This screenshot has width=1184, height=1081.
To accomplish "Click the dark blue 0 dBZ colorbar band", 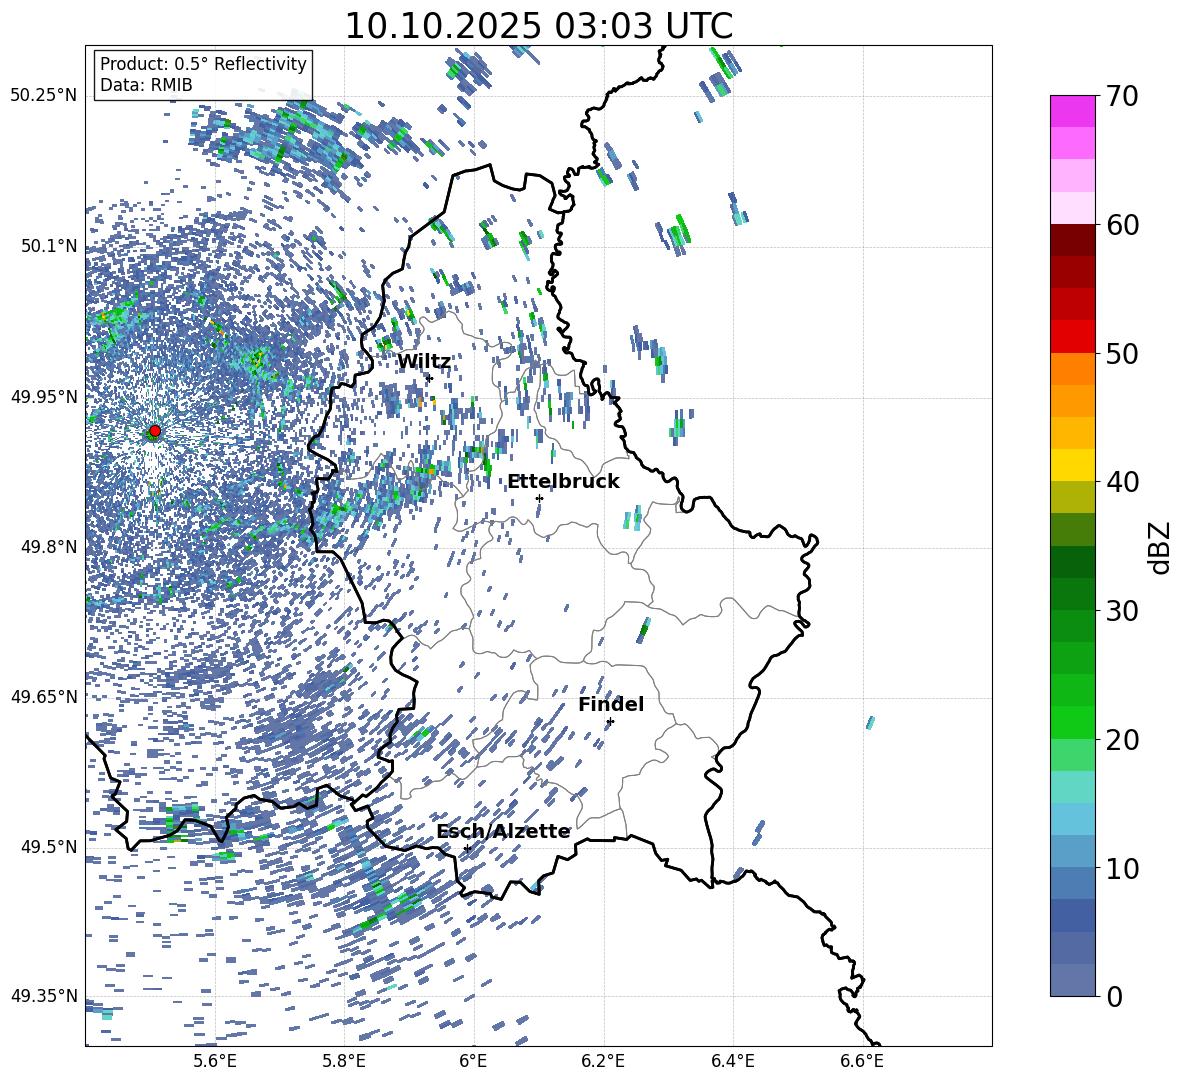I will point(1072,980).
